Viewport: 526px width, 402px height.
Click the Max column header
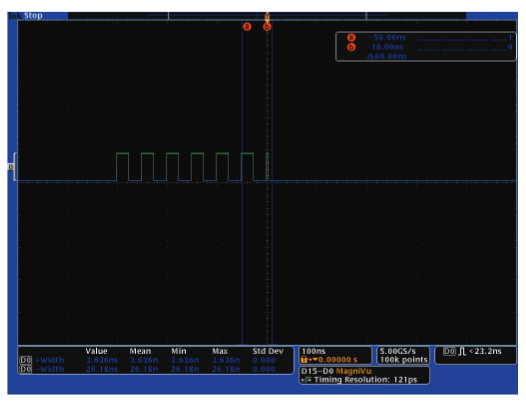pyautogui.click(x=220, y=351)
